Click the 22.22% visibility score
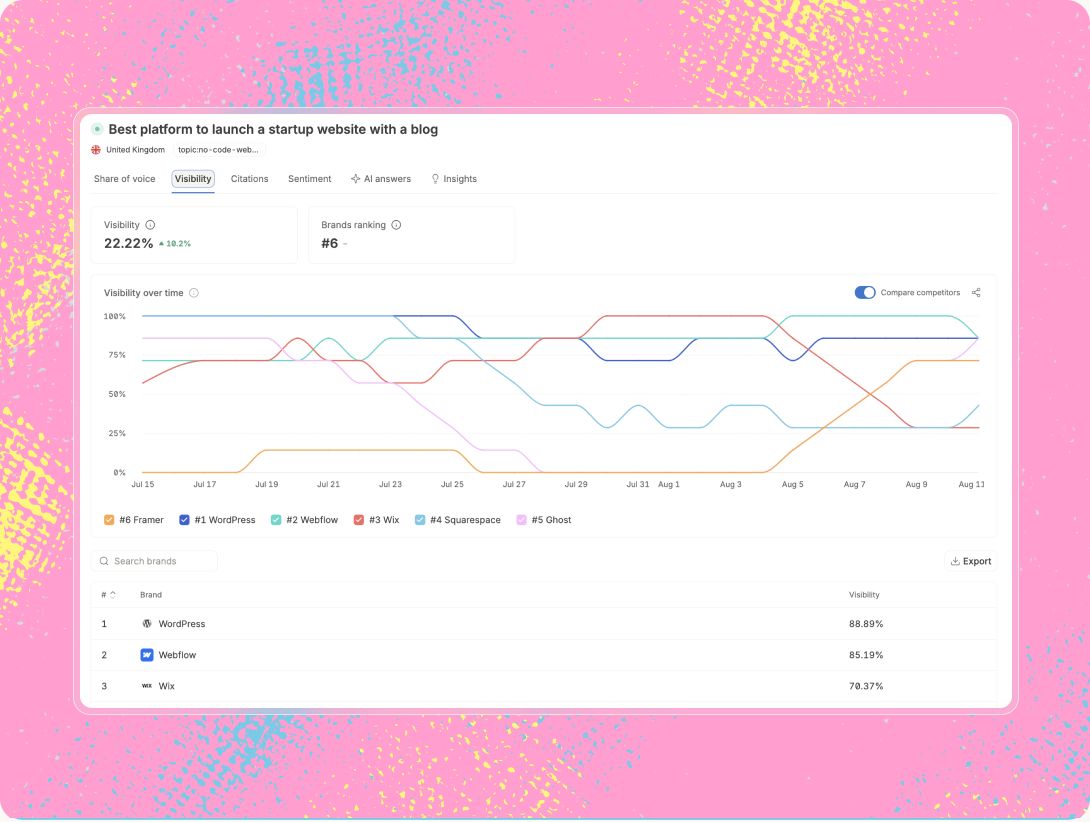This screenshot has width=1090, height=822. 129,243
